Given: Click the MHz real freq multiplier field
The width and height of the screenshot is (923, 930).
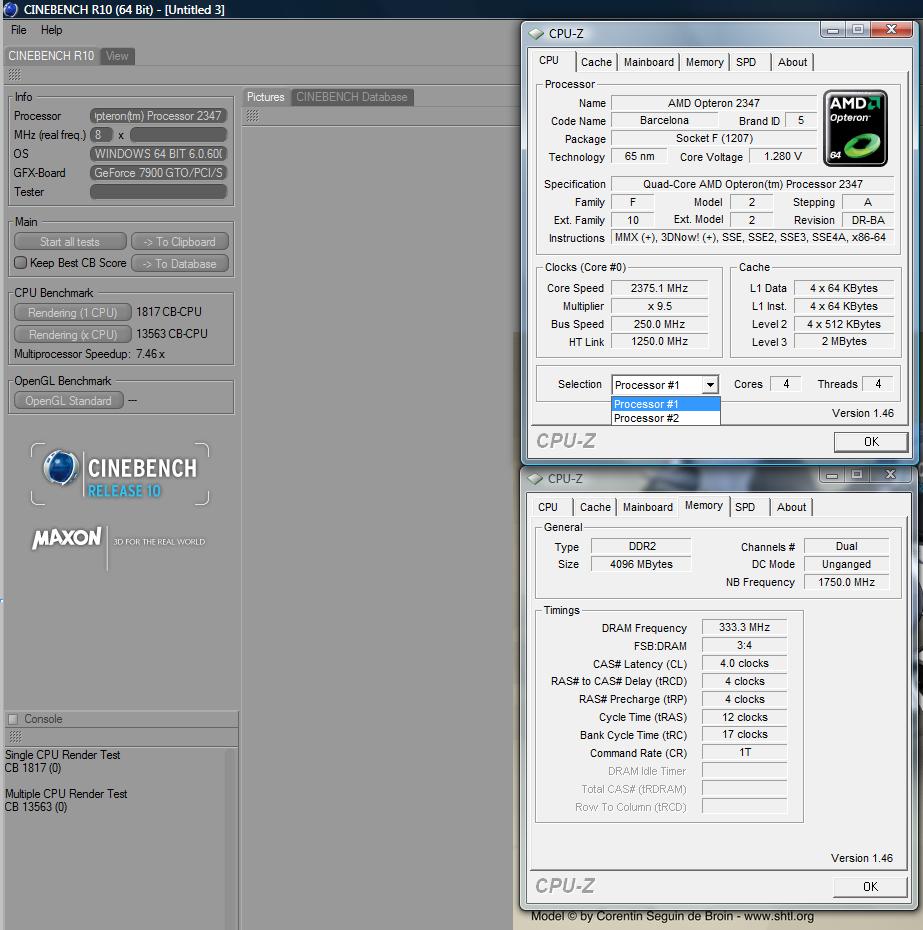Looking at the screenshot, I should [x=178, y=135].
